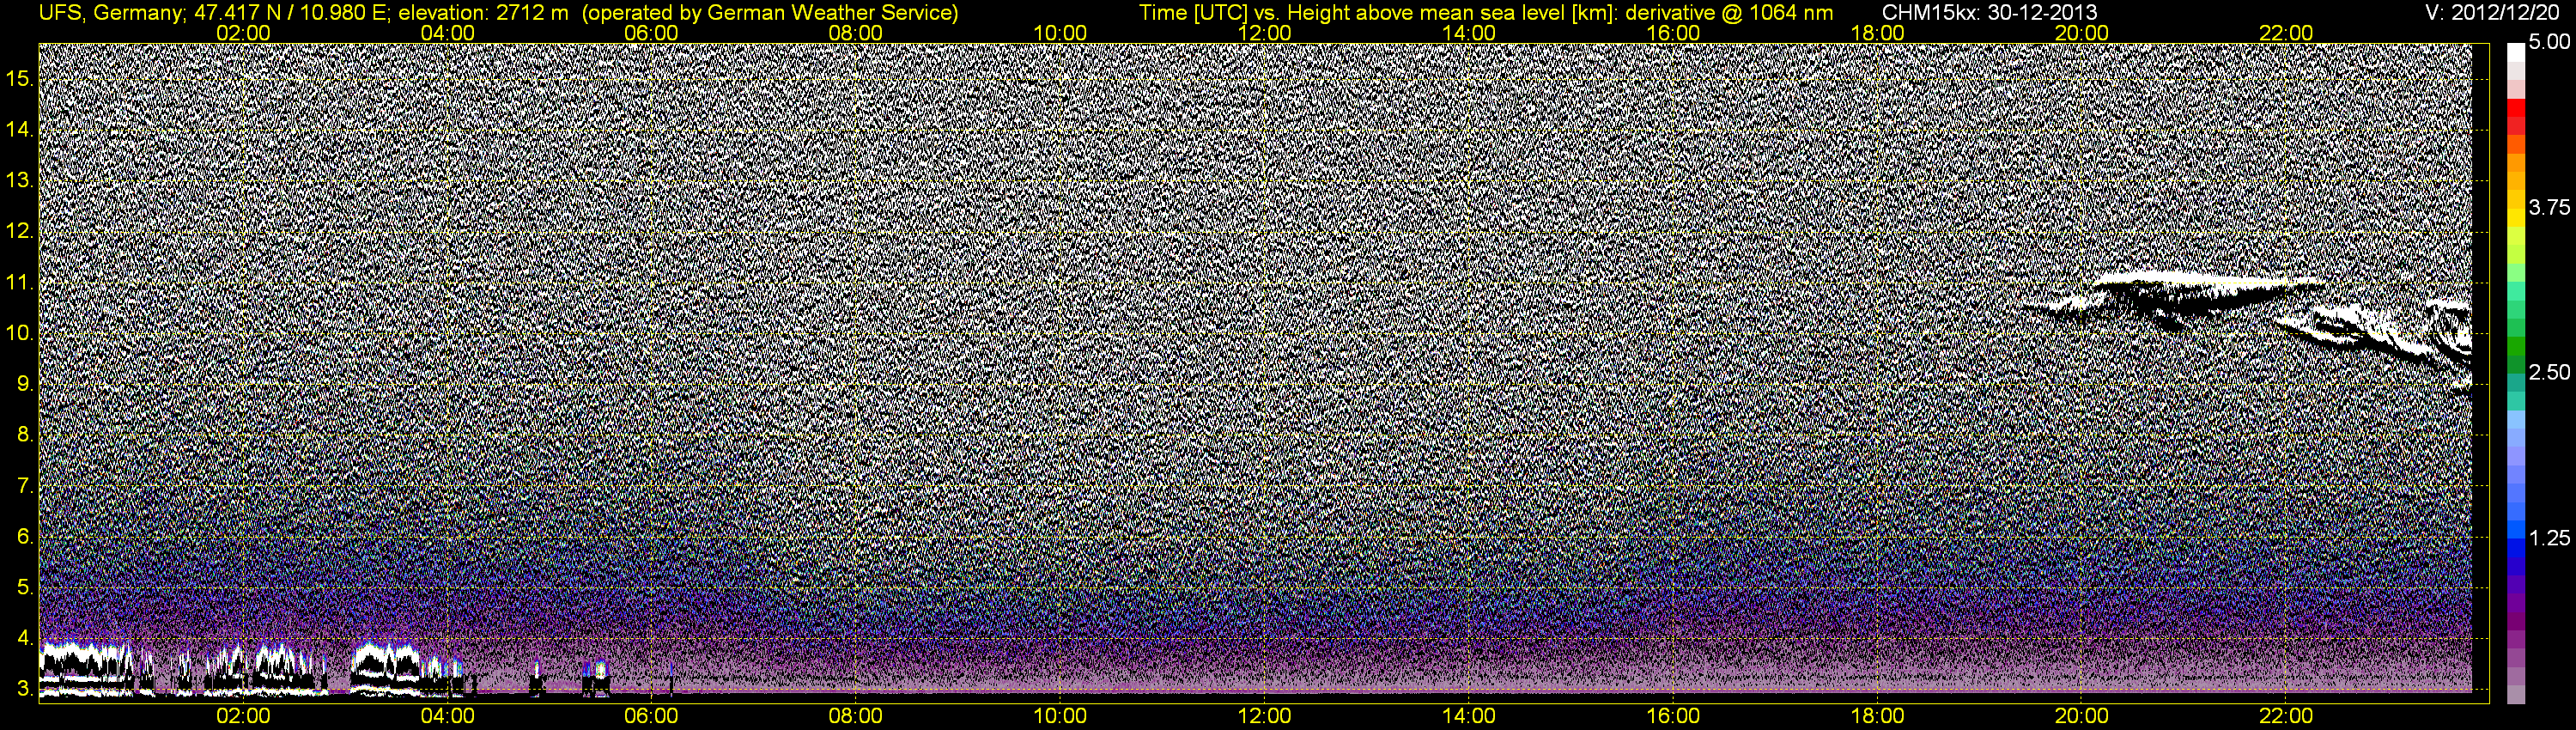This screenshot has width=2576, height=730.
Task: Click "16:00" on the top time axis
Action: (x=1673, y=33)
